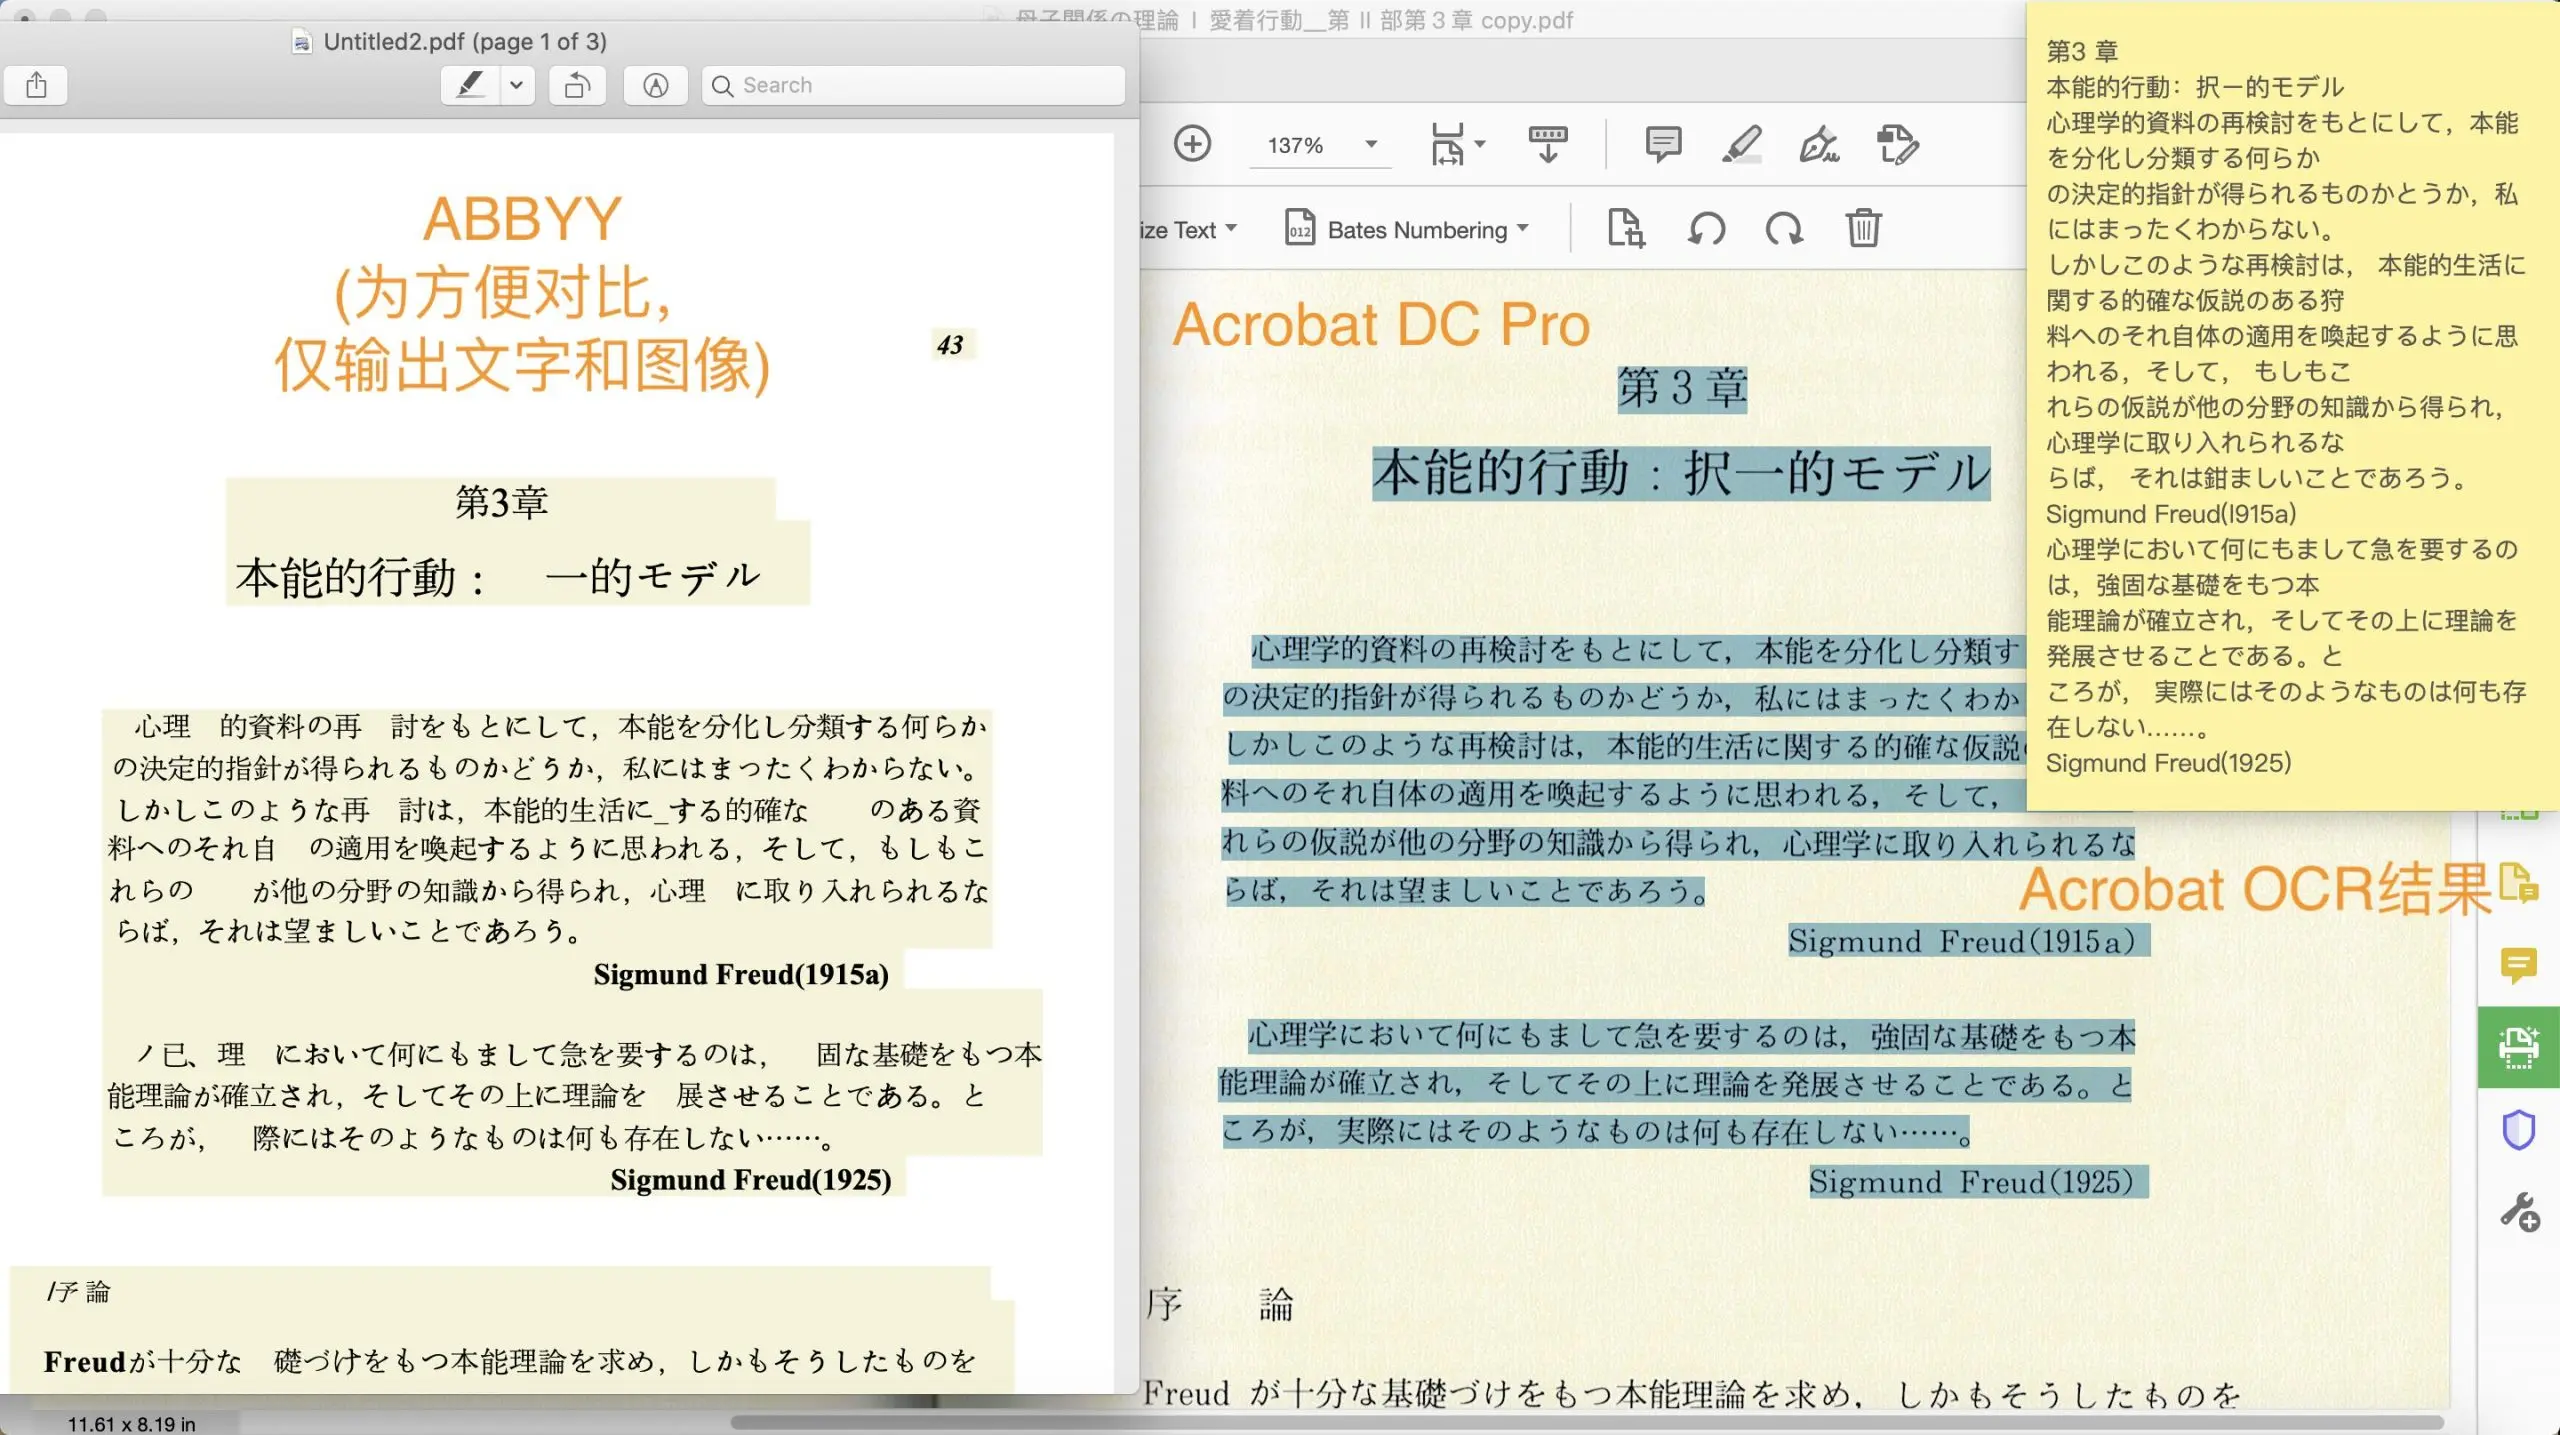Click page number 43 in the ABBYY page
This screenshot has width=2560, height=1435.
click(x=950, y=345)
